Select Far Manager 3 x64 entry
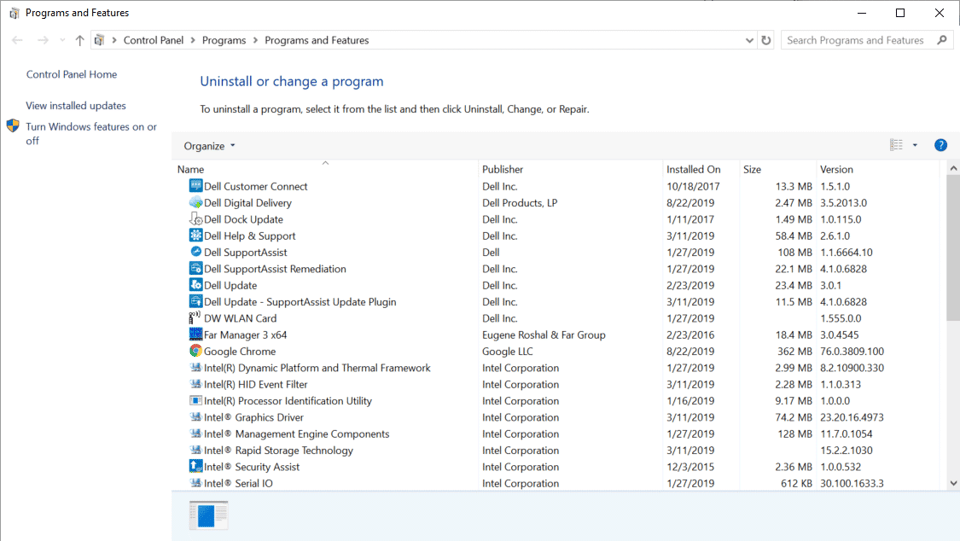 [x=245, y=335]
